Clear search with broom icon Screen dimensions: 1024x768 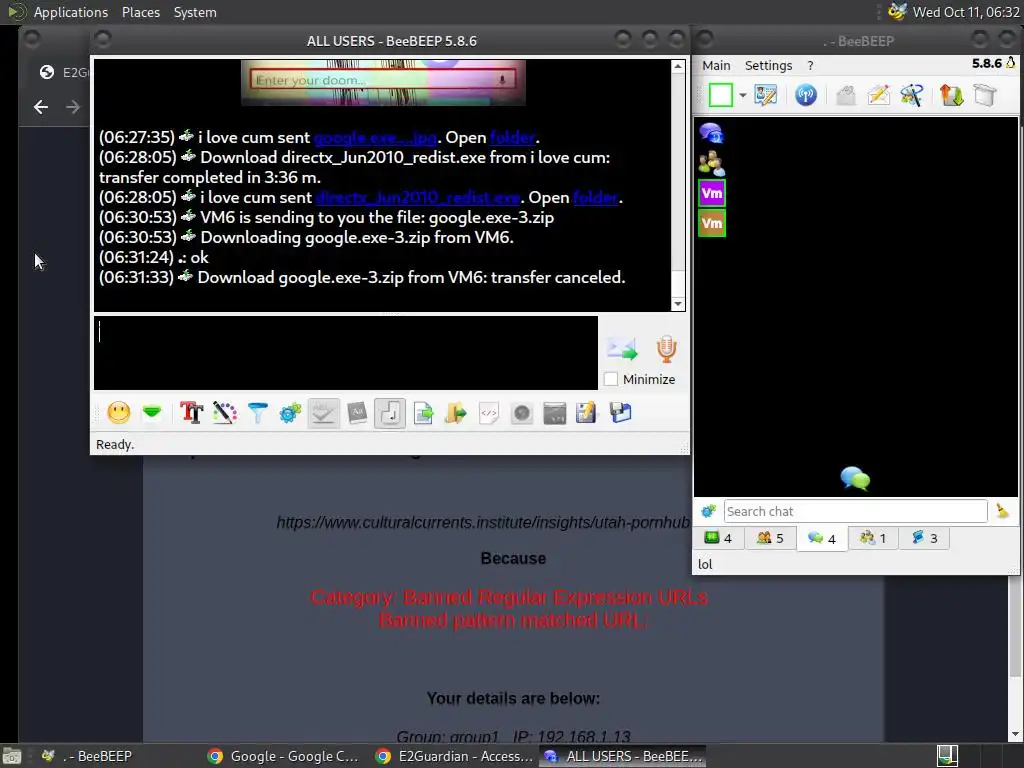[x=1002, y=511]
